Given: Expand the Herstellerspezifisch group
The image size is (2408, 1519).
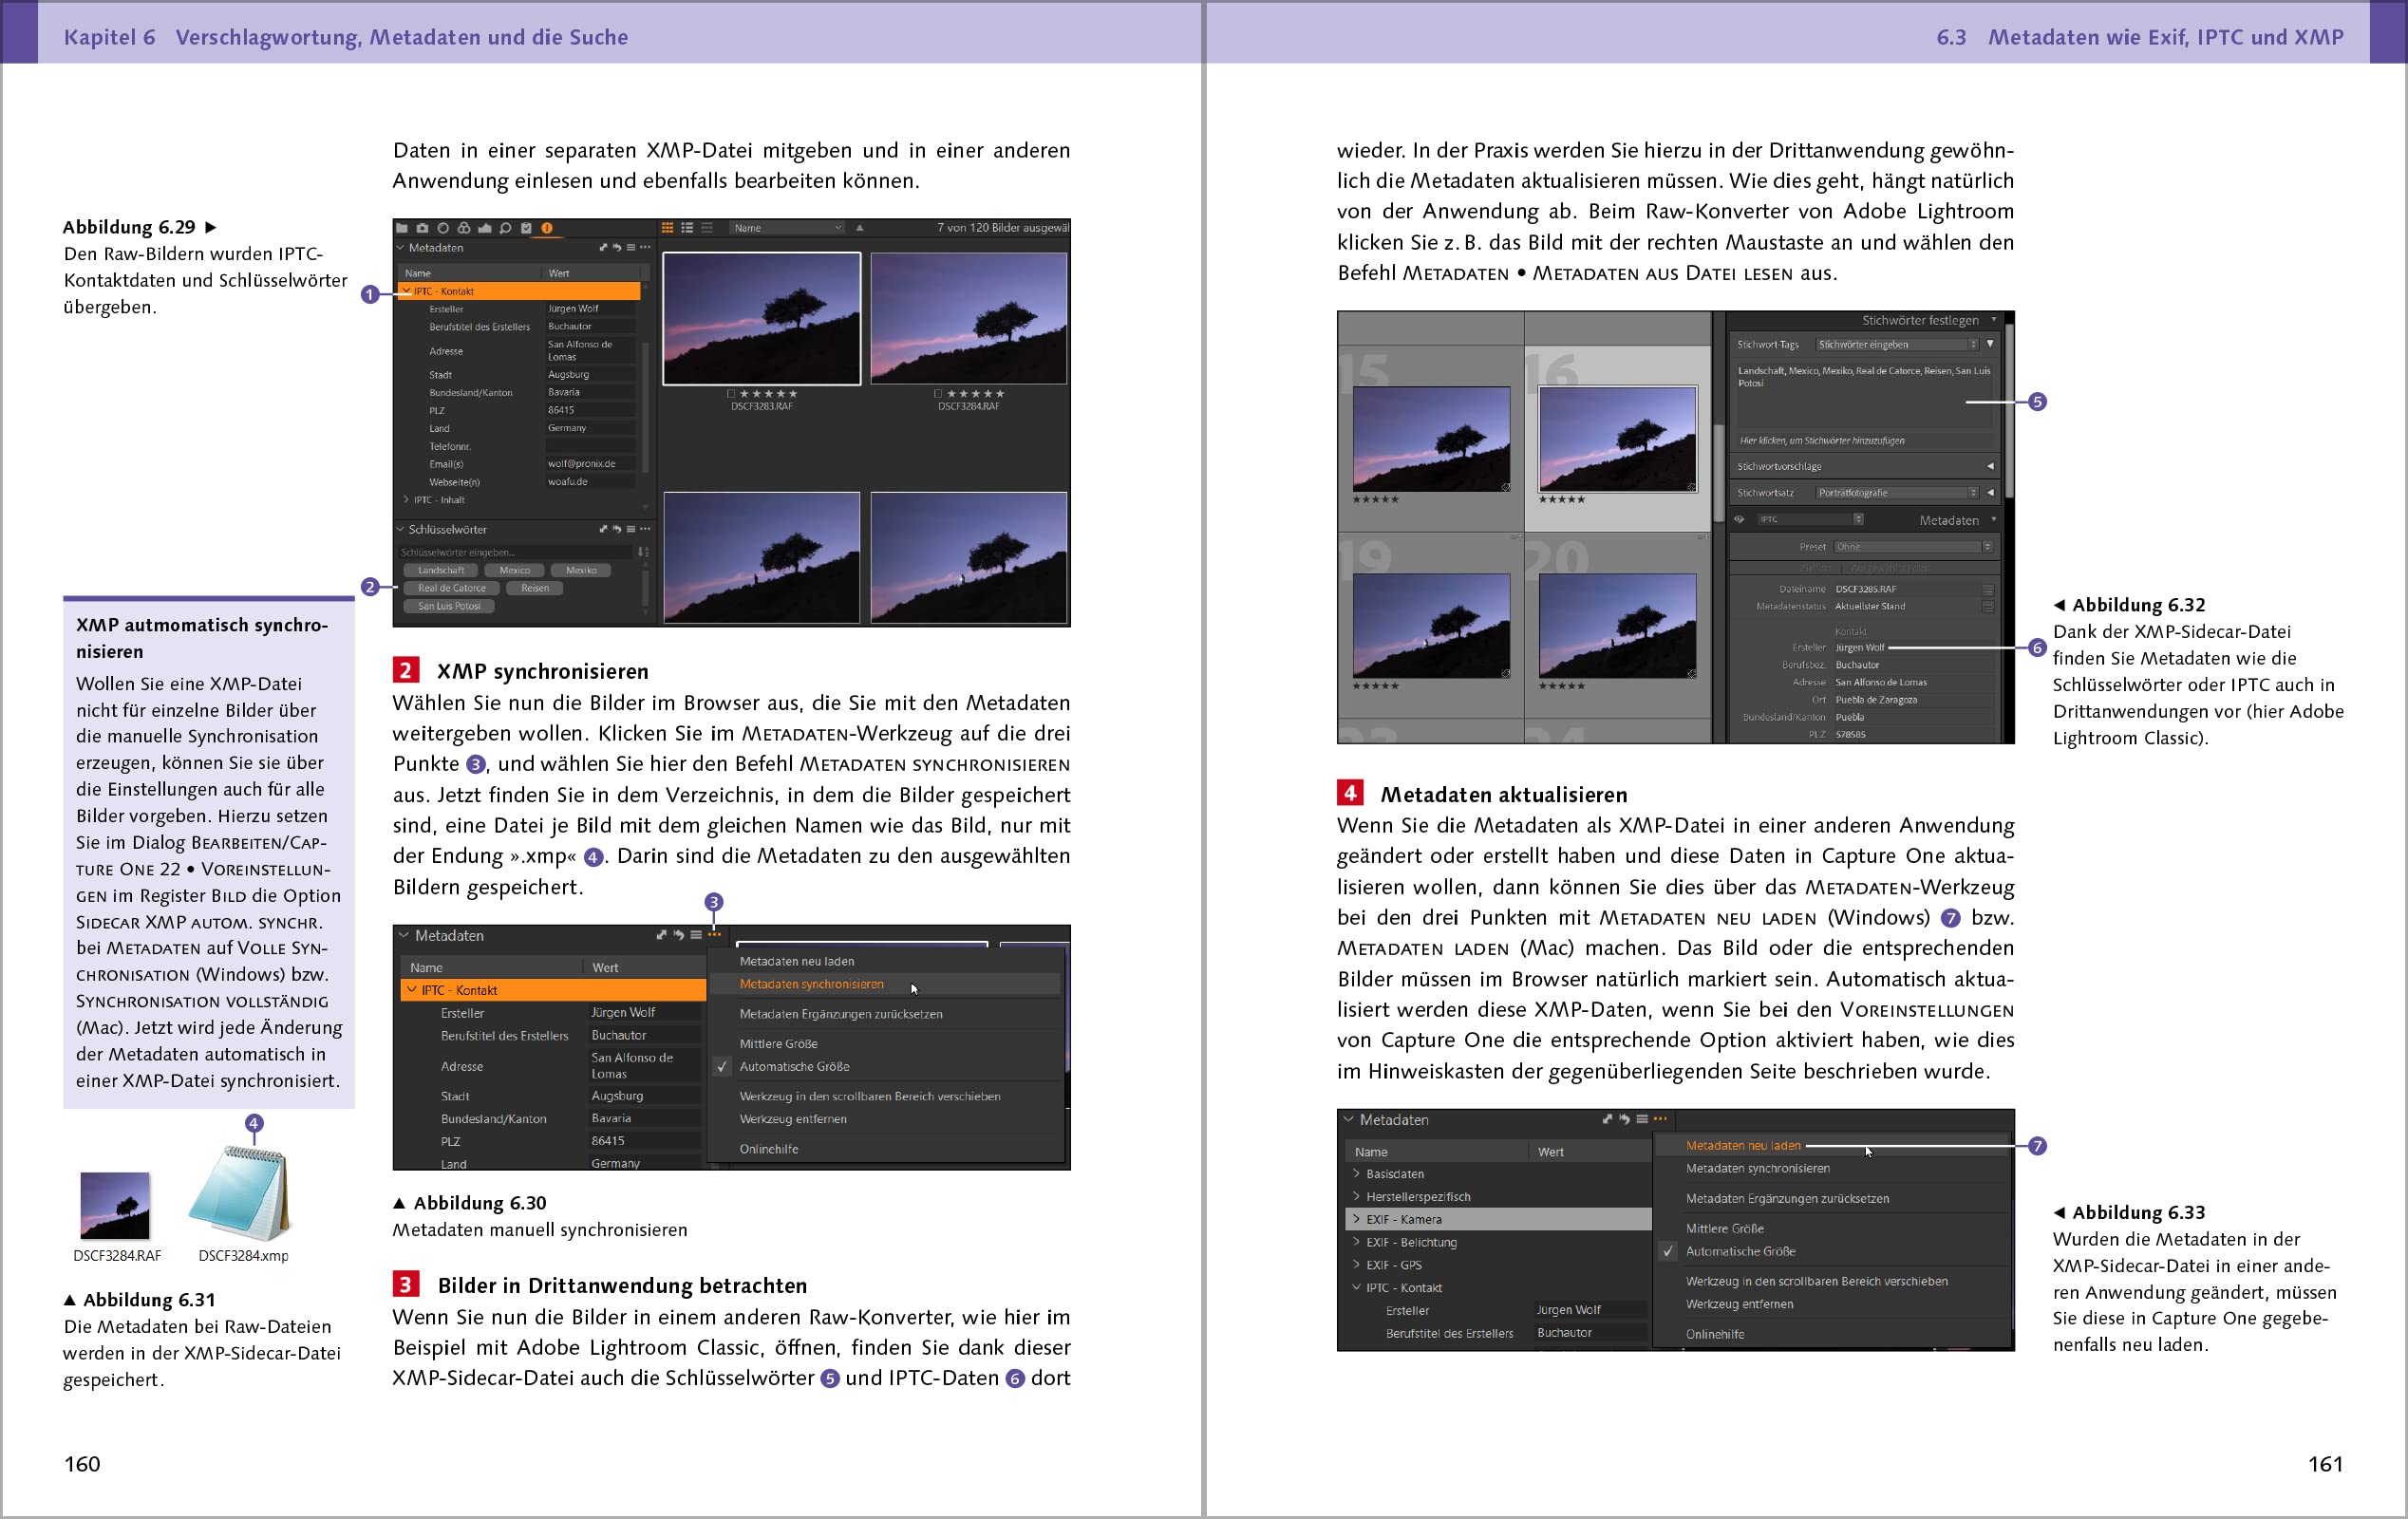Looking at the screenshot, I should pyautogui.click(x=1357, y=1196).
